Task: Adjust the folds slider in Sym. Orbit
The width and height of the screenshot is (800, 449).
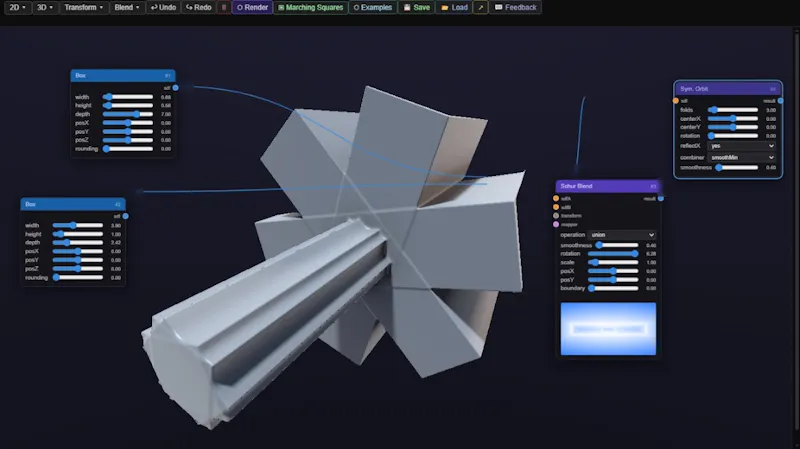Action: (733, 110)
